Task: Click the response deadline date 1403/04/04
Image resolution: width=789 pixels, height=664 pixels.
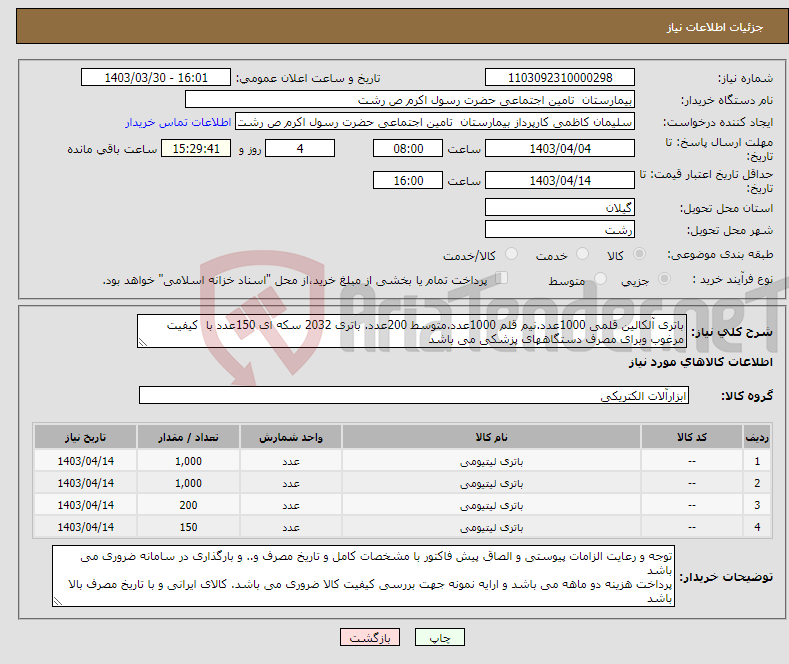Action: [x=560, y=148]
